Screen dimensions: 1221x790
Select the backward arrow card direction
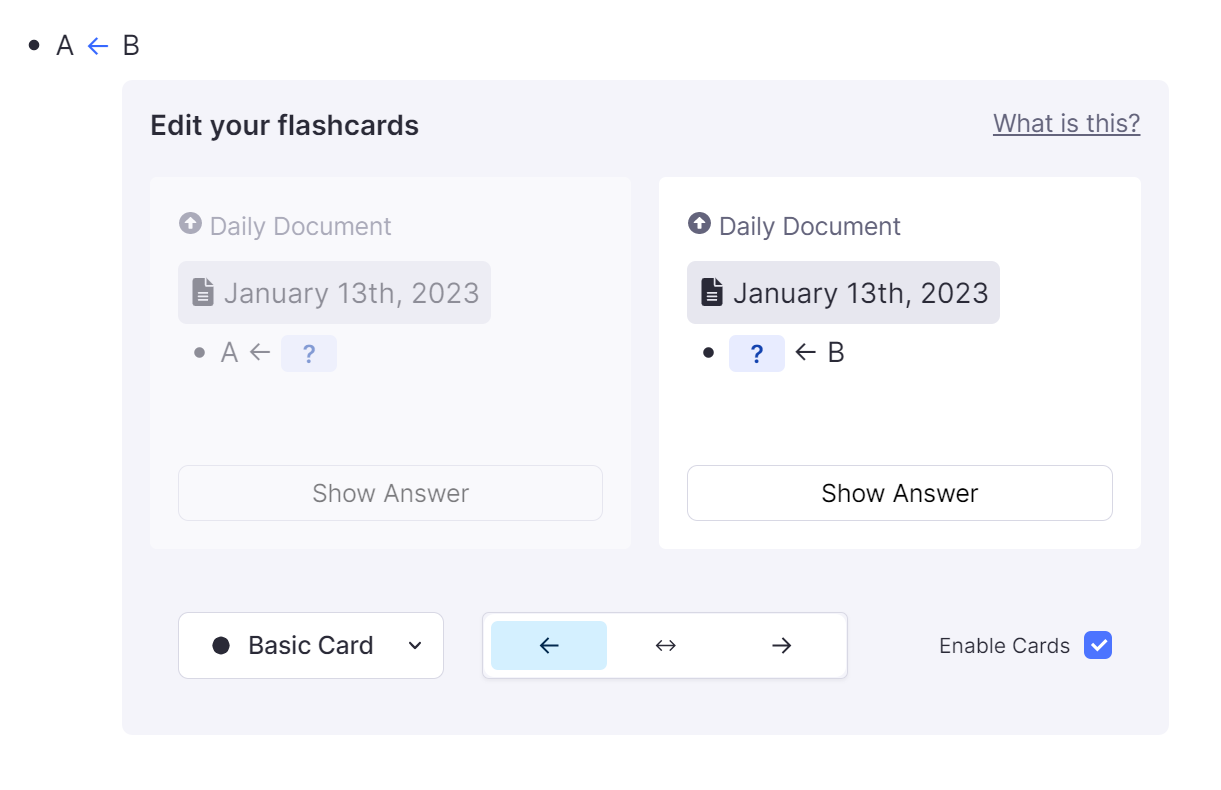pyautogui.click(x=549, y=646)
